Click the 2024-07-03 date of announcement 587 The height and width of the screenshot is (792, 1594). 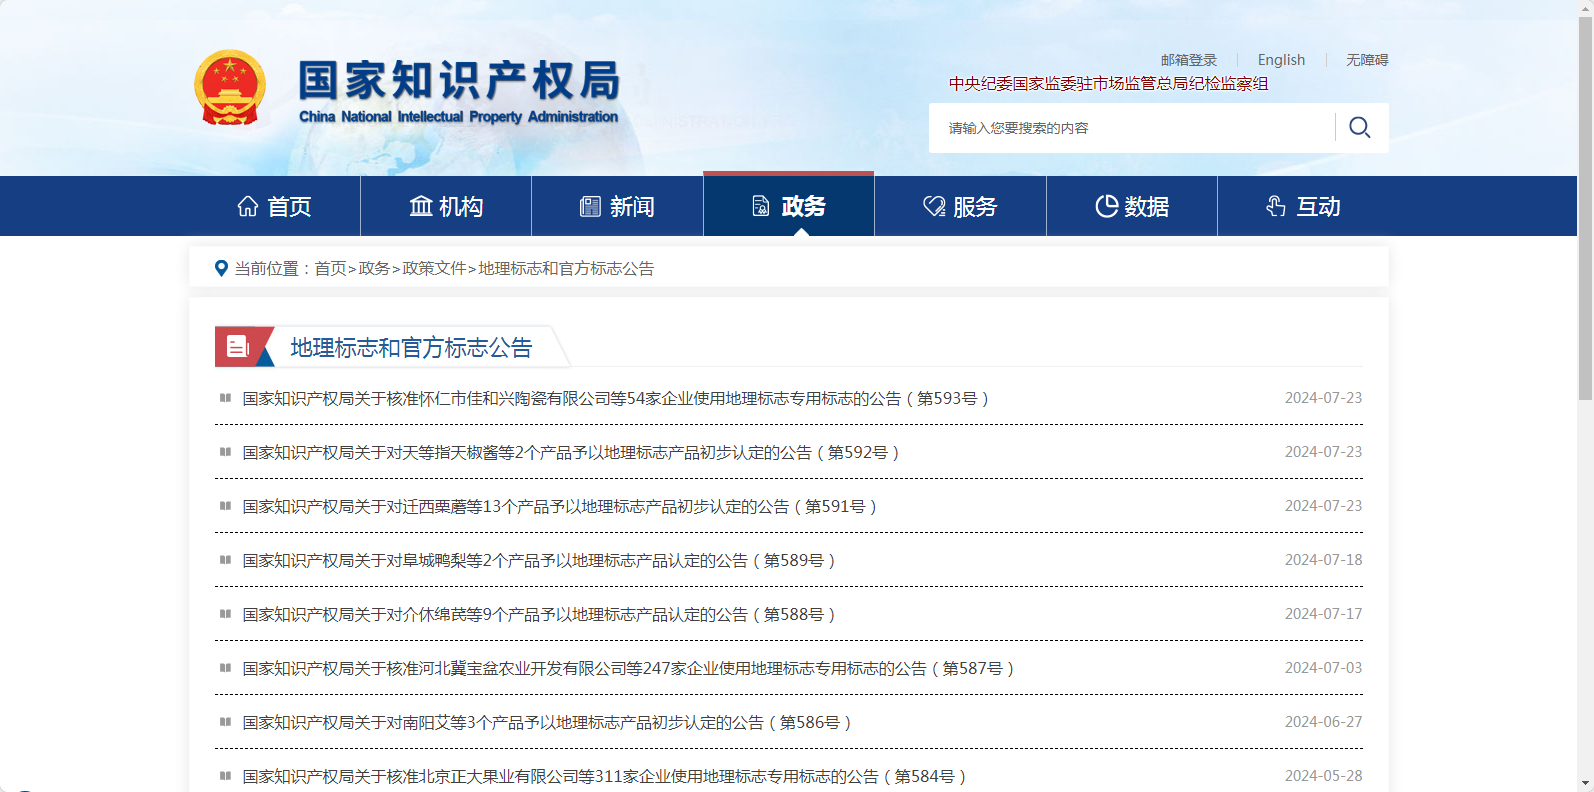click(x=1323, y=668)
